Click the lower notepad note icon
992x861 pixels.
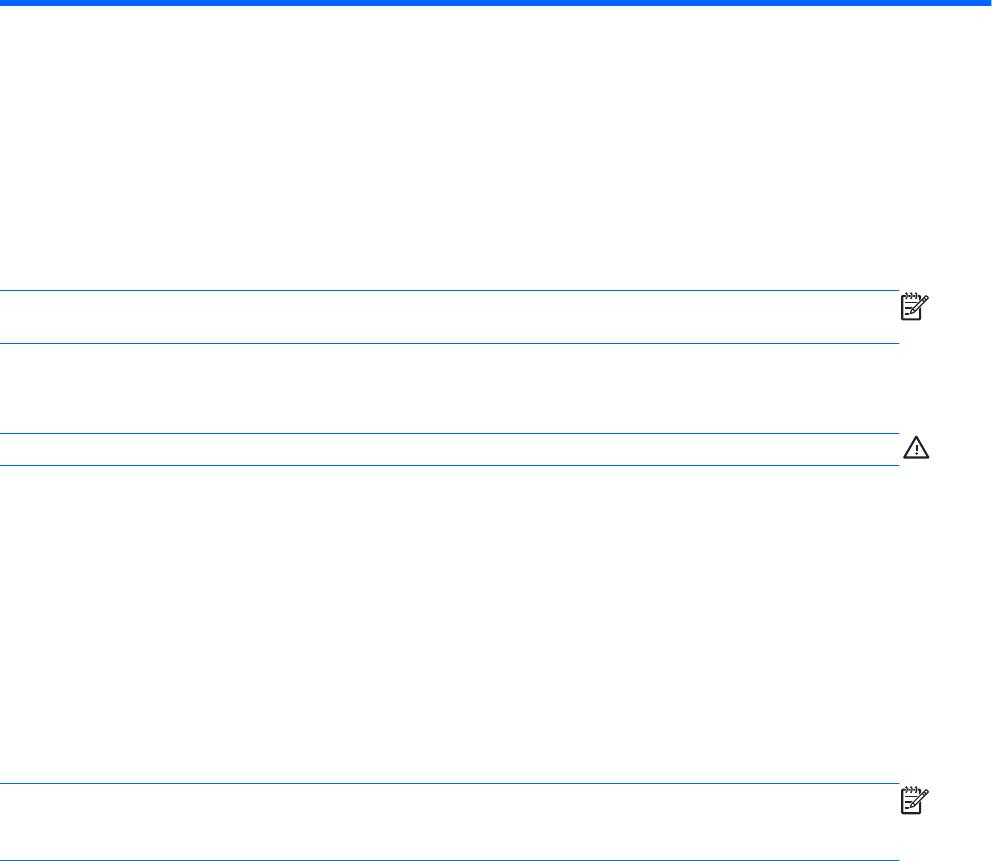tap(916, 801)
